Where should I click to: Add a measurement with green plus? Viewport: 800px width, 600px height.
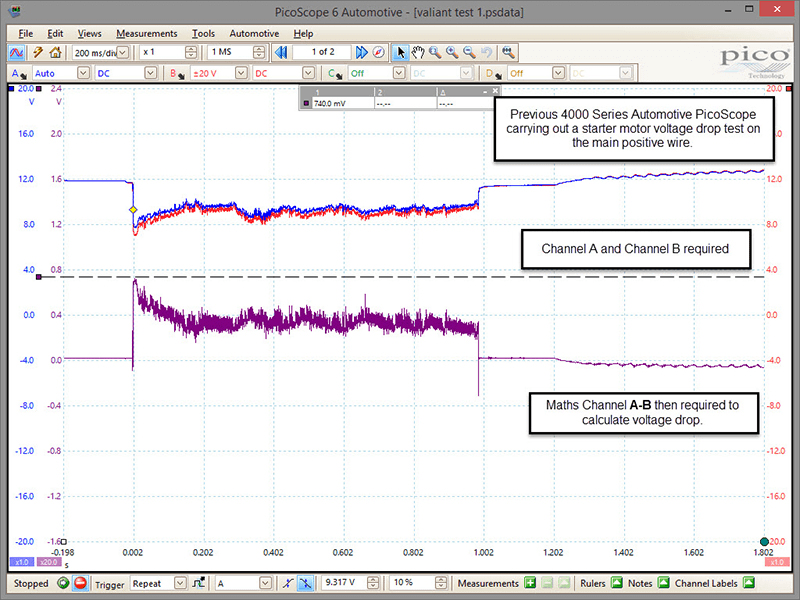click(x=530, y=583)
